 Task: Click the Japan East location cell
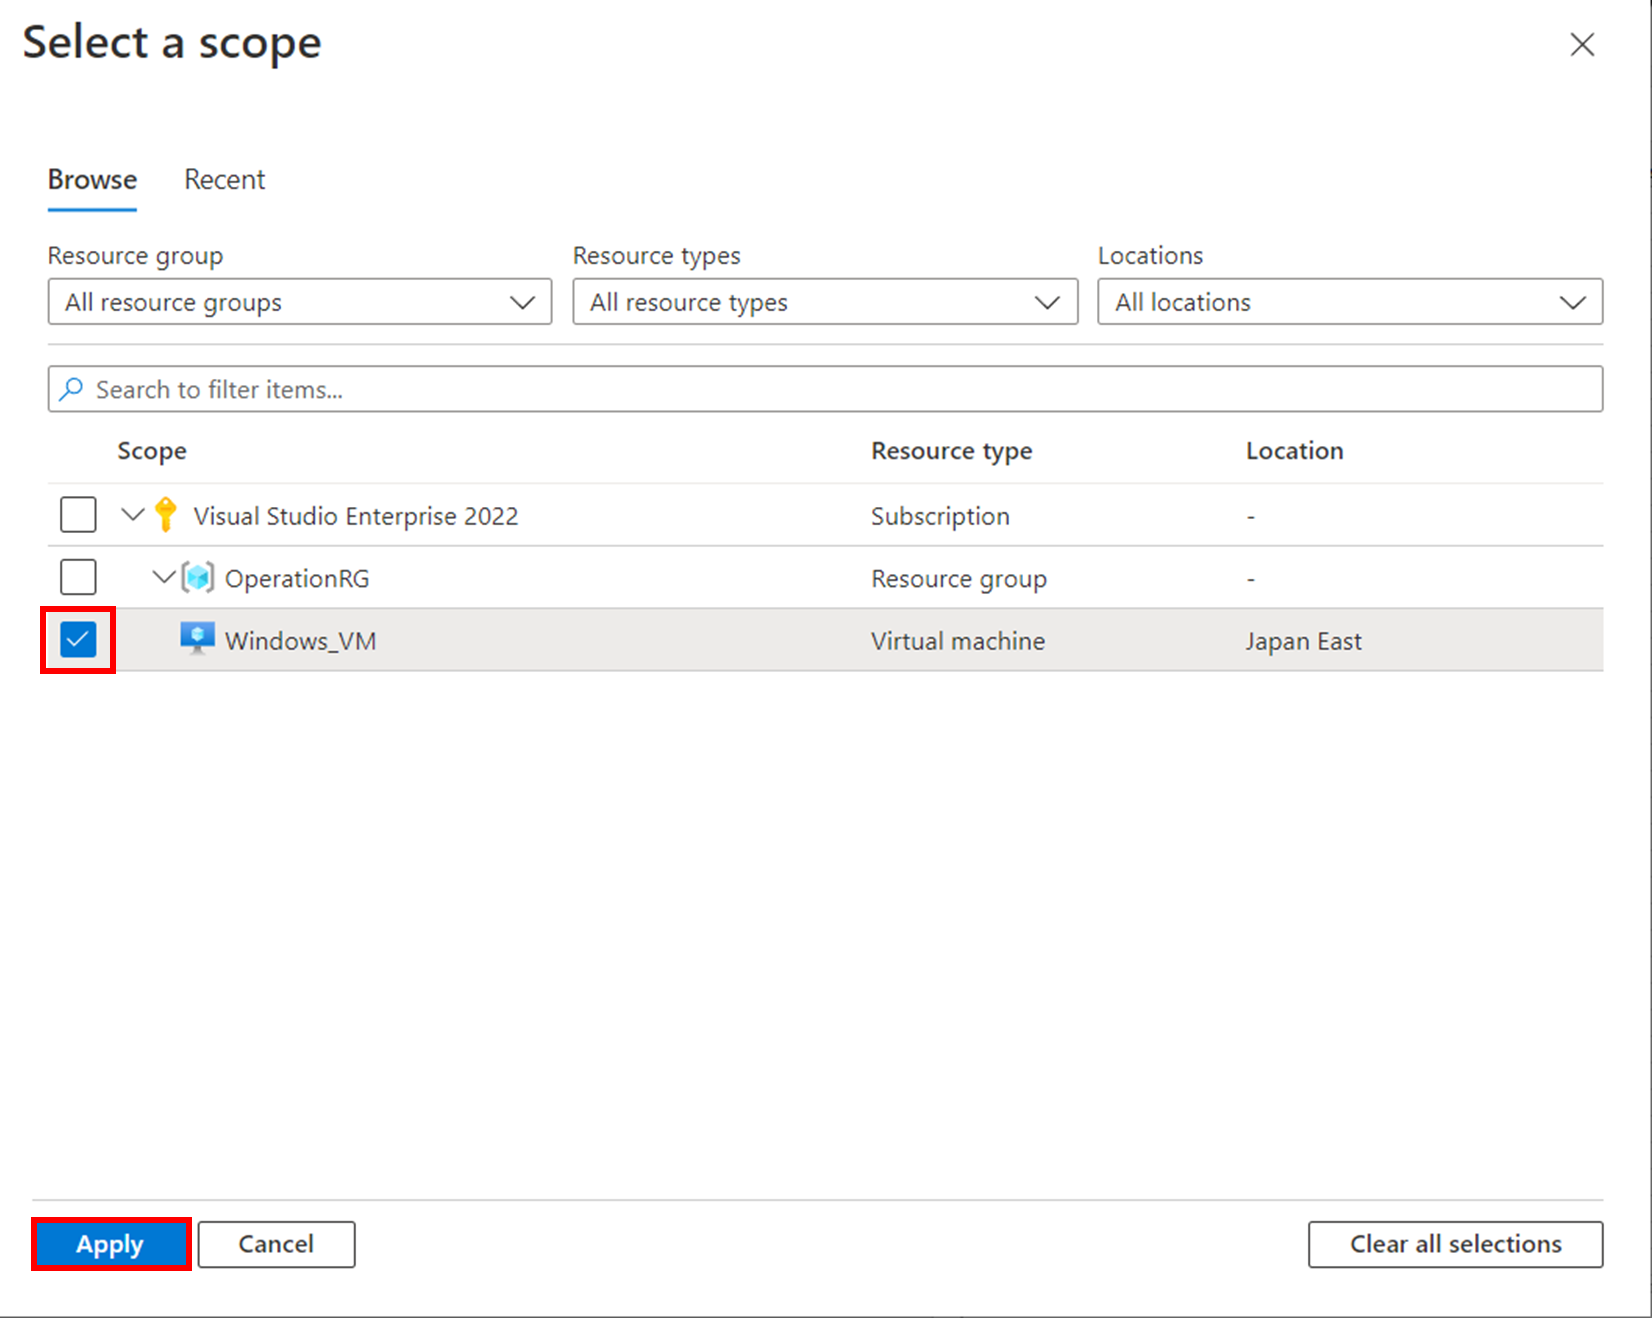[1303, 641]
